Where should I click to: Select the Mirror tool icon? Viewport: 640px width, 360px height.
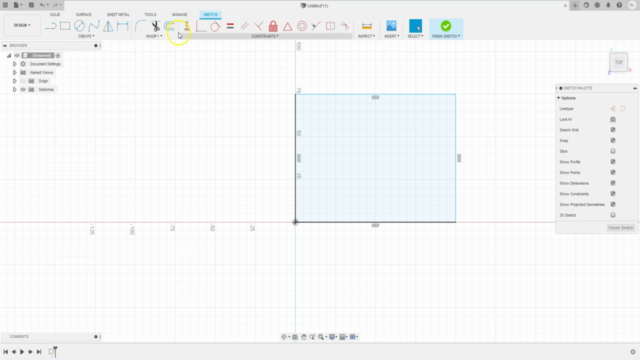tap(108, 26)
